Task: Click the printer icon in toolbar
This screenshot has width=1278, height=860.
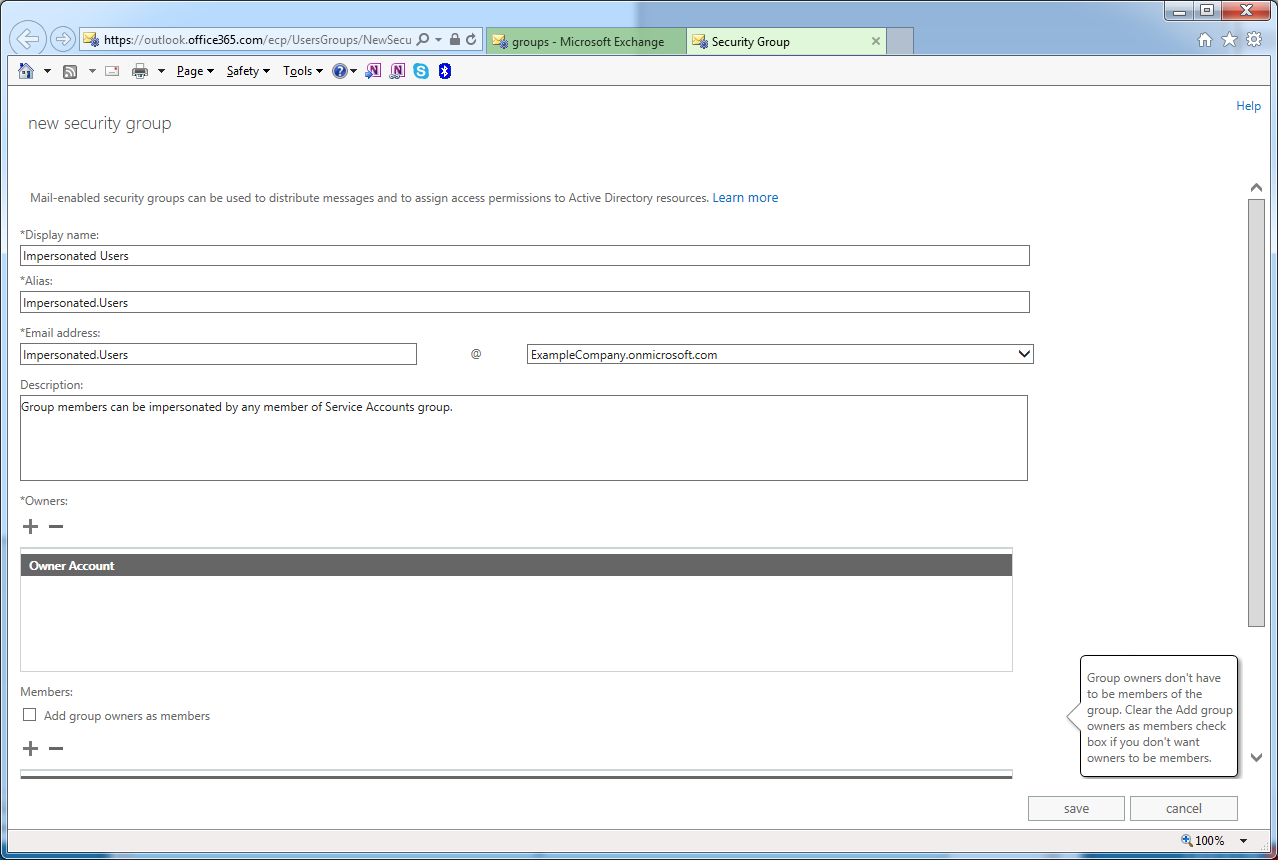Action: click(140, 71)
